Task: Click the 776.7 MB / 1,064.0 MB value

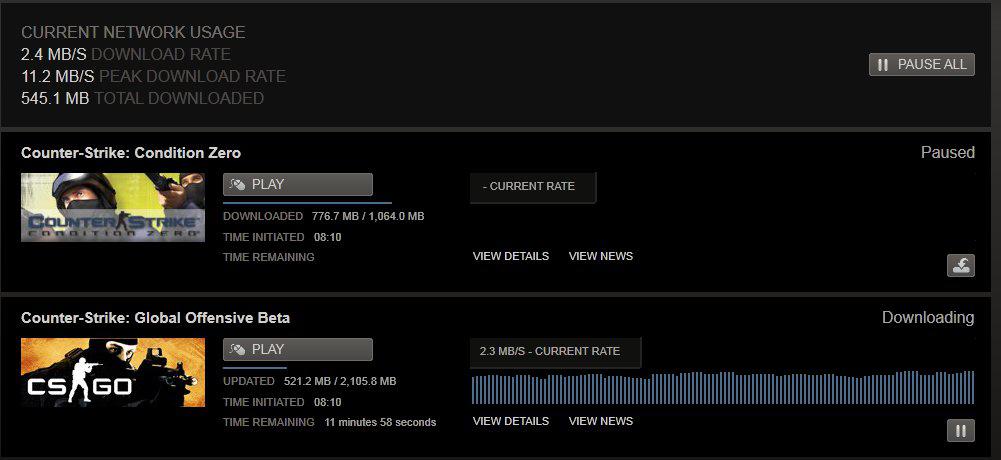Action: (368, 216)
